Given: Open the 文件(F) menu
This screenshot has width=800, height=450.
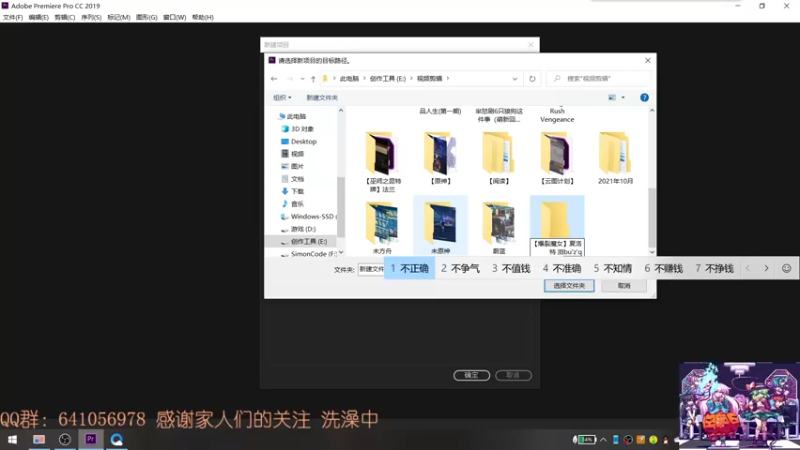Looking at the screenshot, I should (x=13, y=17).
